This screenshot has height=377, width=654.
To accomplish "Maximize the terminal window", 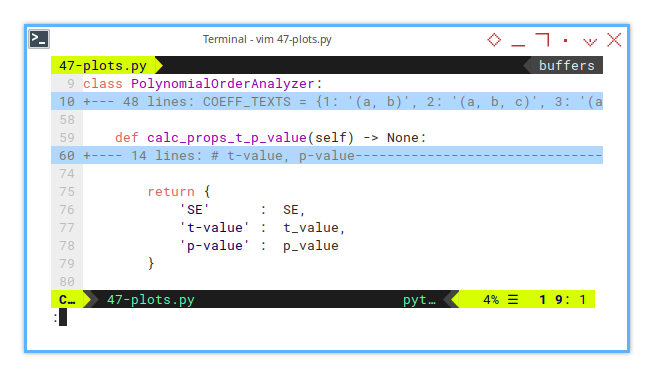I will 542,40.
